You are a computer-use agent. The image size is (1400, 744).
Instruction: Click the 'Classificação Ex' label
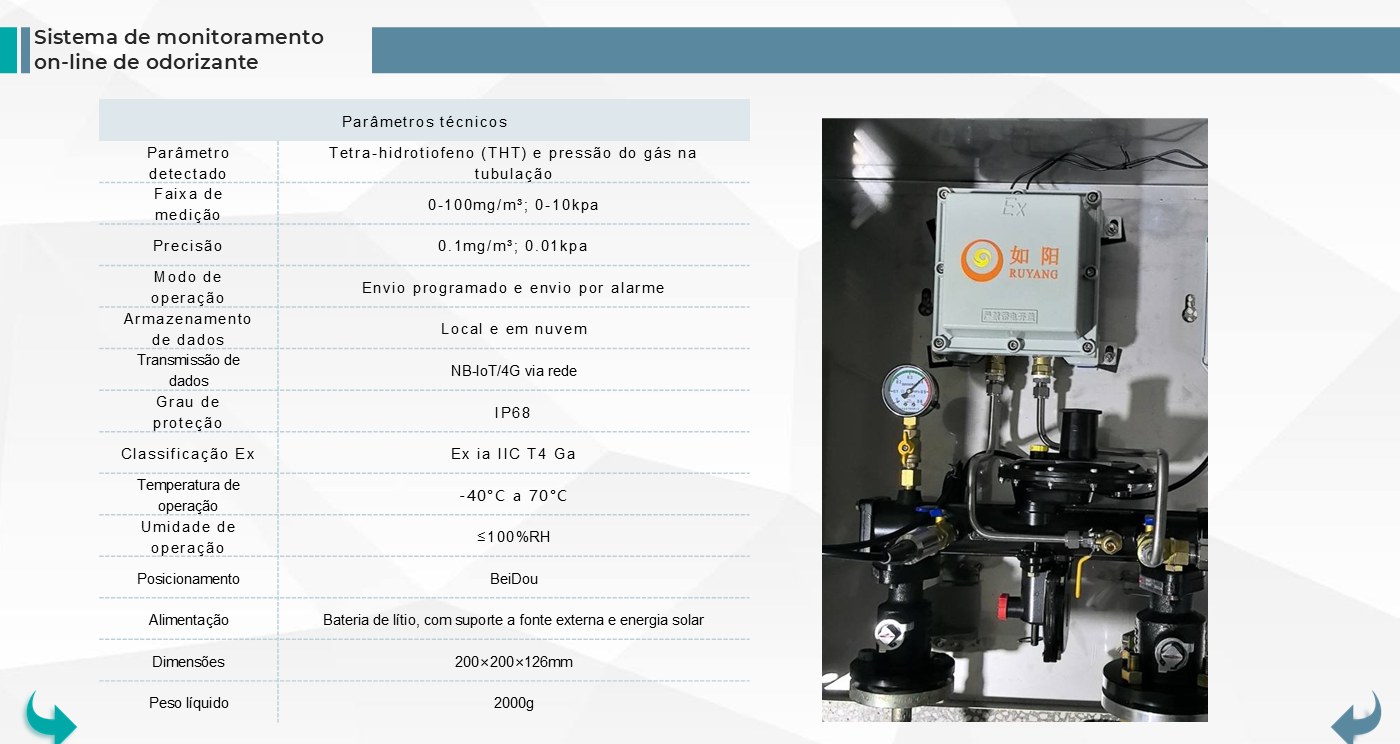[188, 454]
